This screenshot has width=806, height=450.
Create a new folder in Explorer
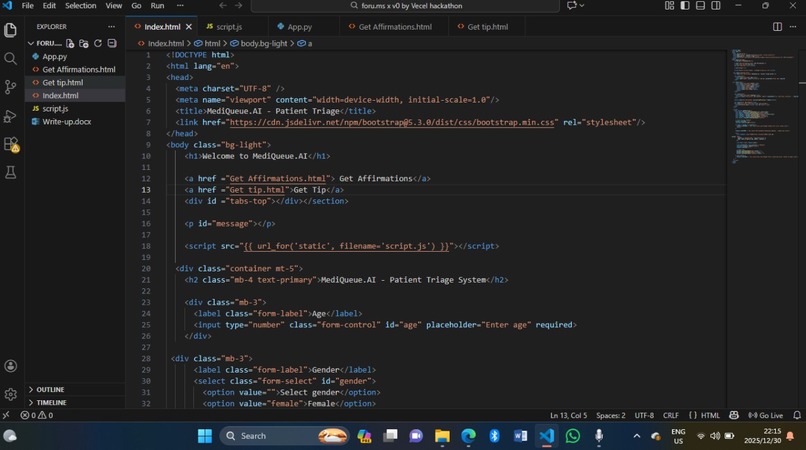coord(84,44)
